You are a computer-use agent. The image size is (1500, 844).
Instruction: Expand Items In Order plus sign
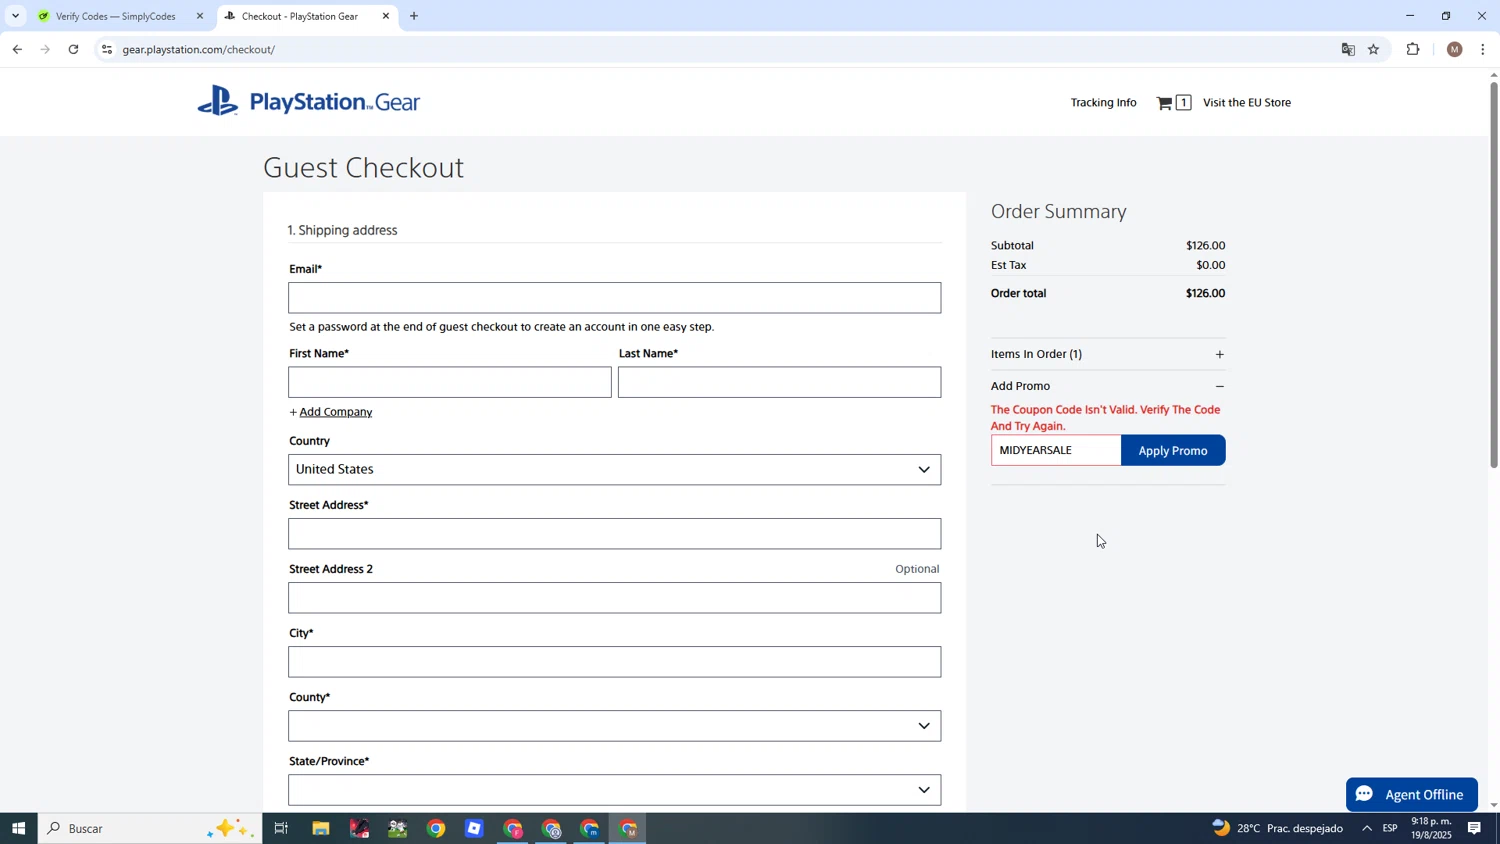(1219, 354)
